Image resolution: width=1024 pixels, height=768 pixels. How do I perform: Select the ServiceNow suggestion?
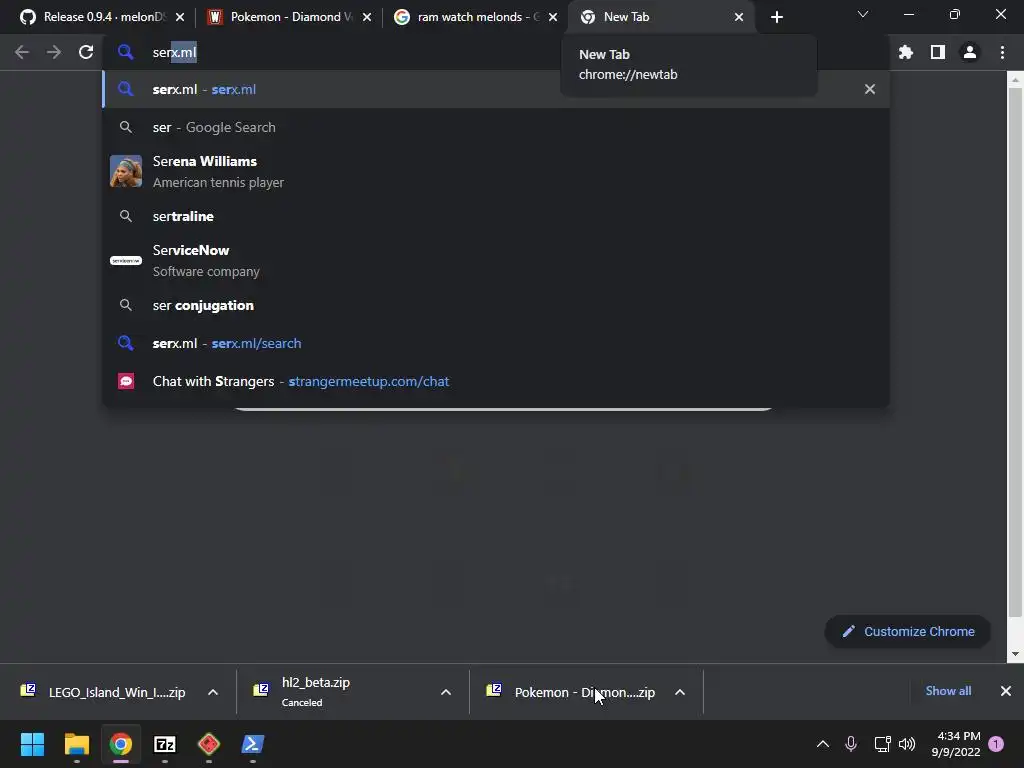[496, 261]
